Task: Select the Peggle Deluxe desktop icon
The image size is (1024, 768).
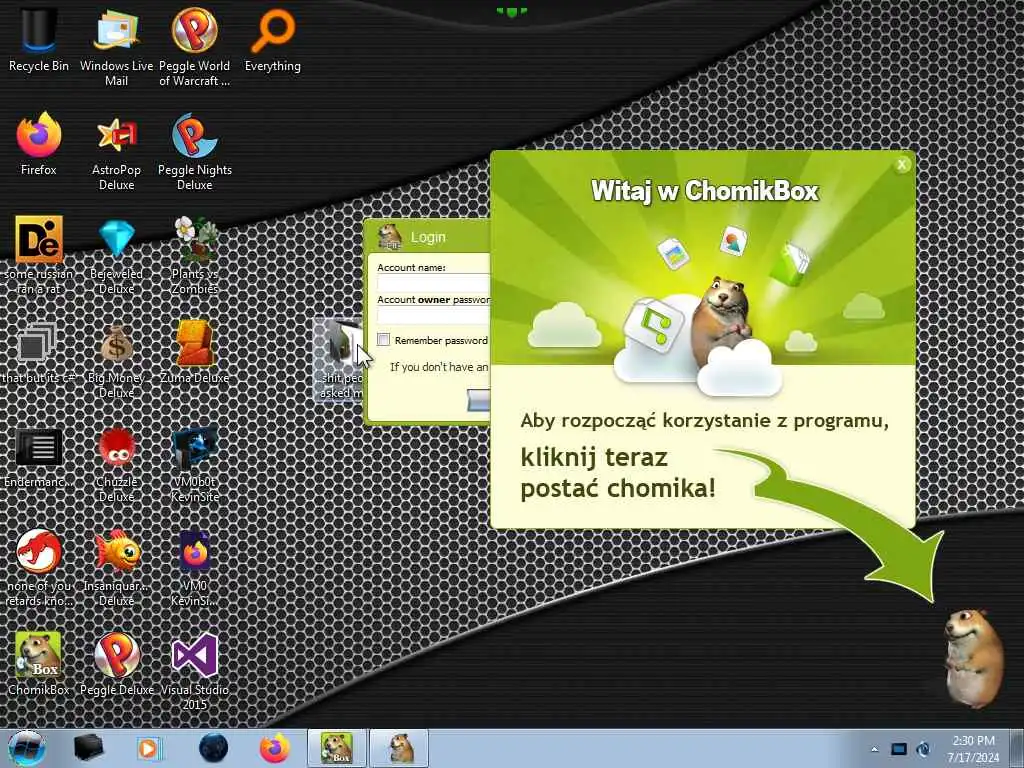Action: (x=116, y=663)
